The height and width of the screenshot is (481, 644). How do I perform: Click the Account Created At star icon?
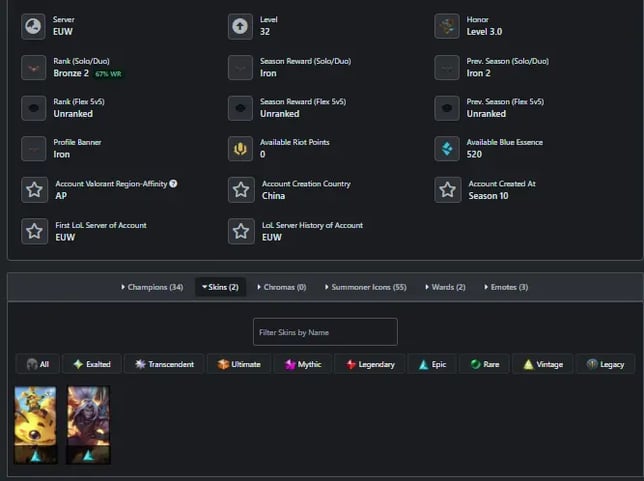[x=447, y=190]
